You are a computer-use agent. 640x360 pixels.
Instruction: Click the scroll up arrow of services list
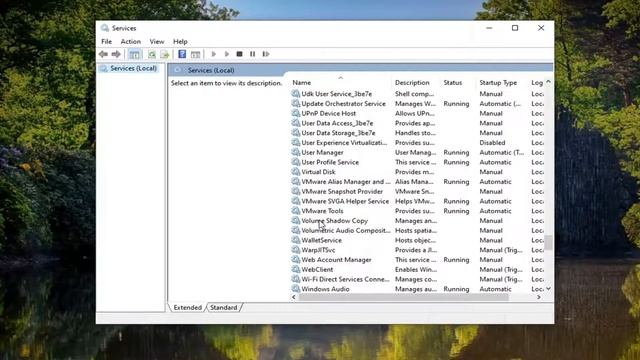(549, 82)
